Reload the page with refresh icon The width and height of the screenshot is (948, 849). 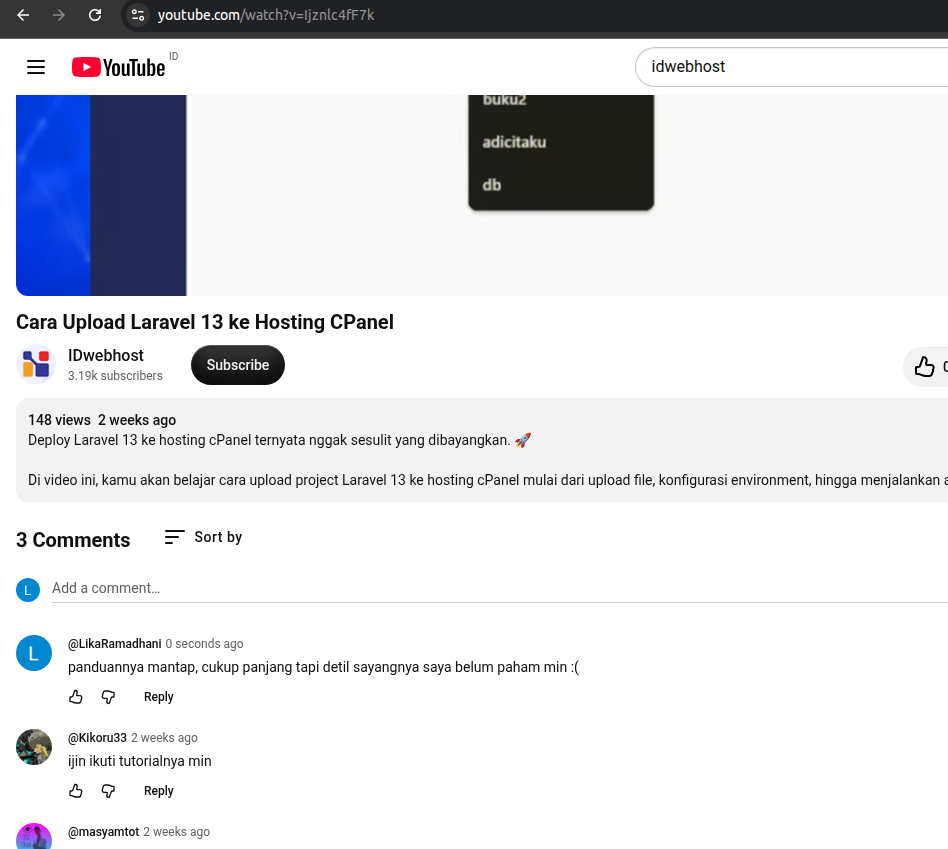click(x=95, y=15)
